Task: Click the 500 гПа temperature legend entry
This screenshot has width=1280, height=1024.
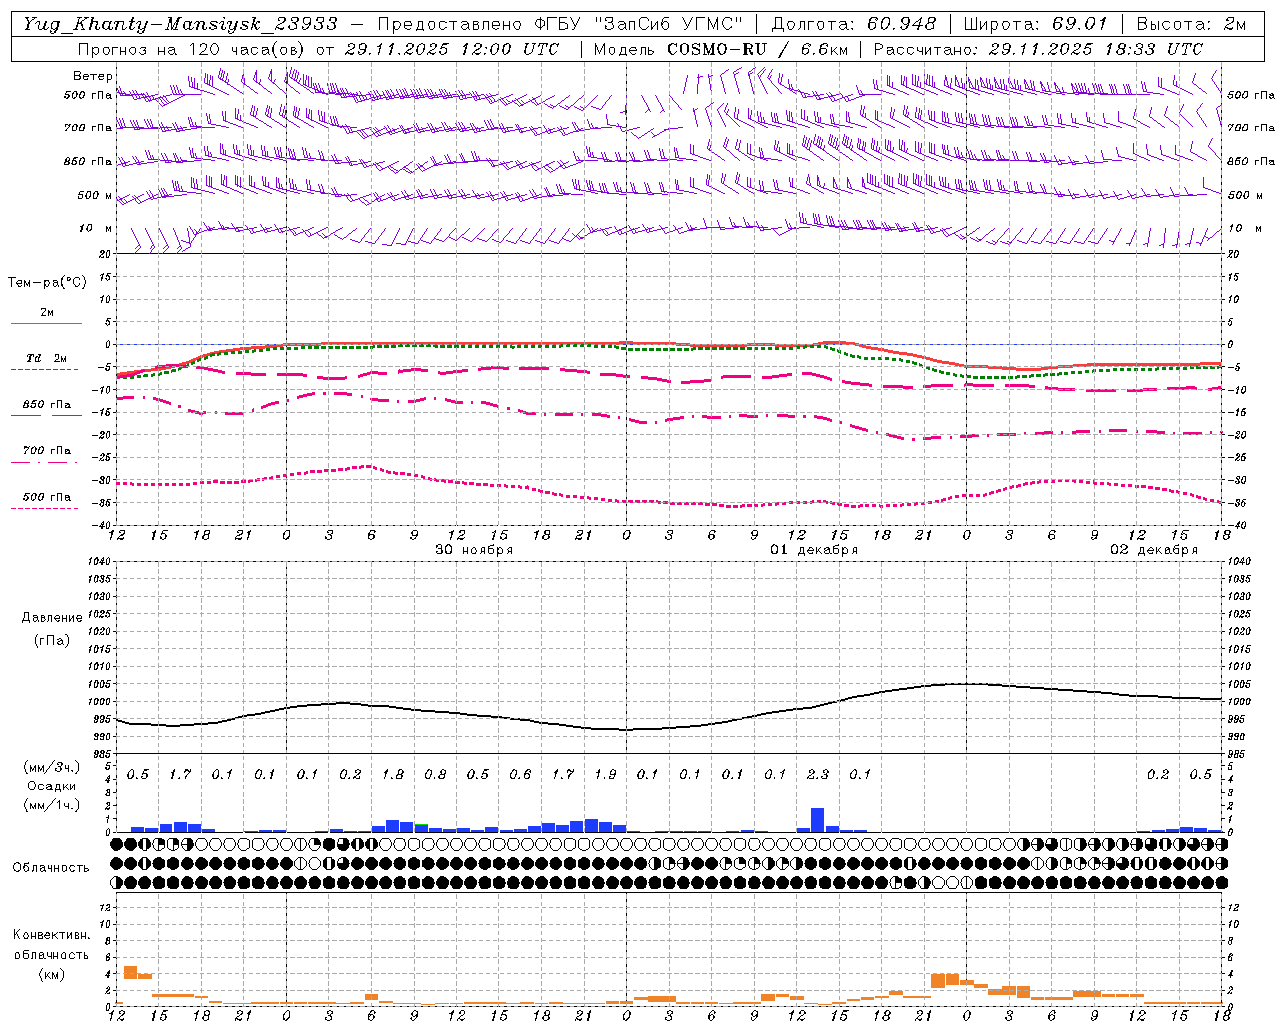Action: pyautogui.click(x=47, y=497)
